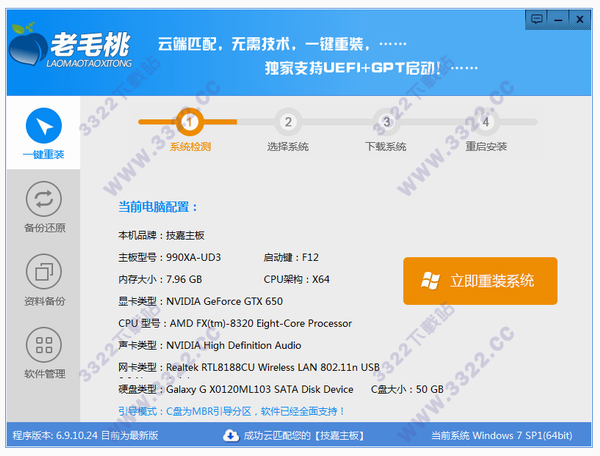This screenshot has height=456, width=600.
Task: Select step 1 系统检测 circle
Action: click(x=189, y=122)
